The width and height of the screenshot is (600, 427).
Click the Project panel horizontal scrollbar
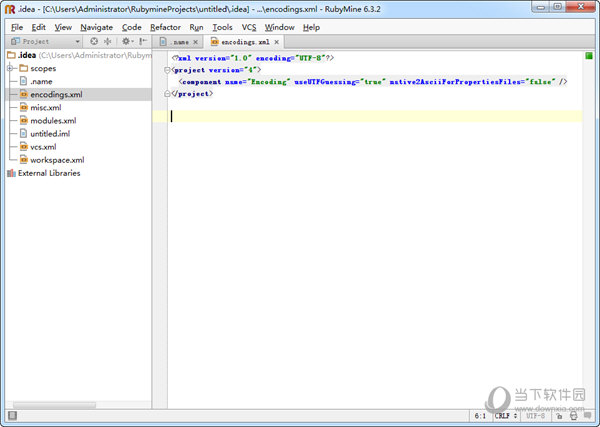[x=54, y=404]
